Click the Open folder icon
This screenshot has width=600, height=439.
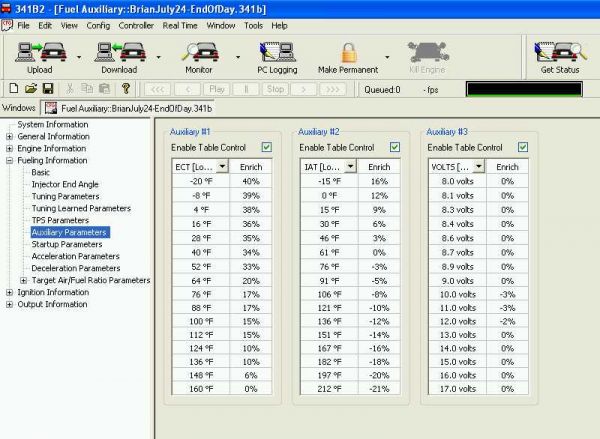pyautogui.click(x=29, y=89)
